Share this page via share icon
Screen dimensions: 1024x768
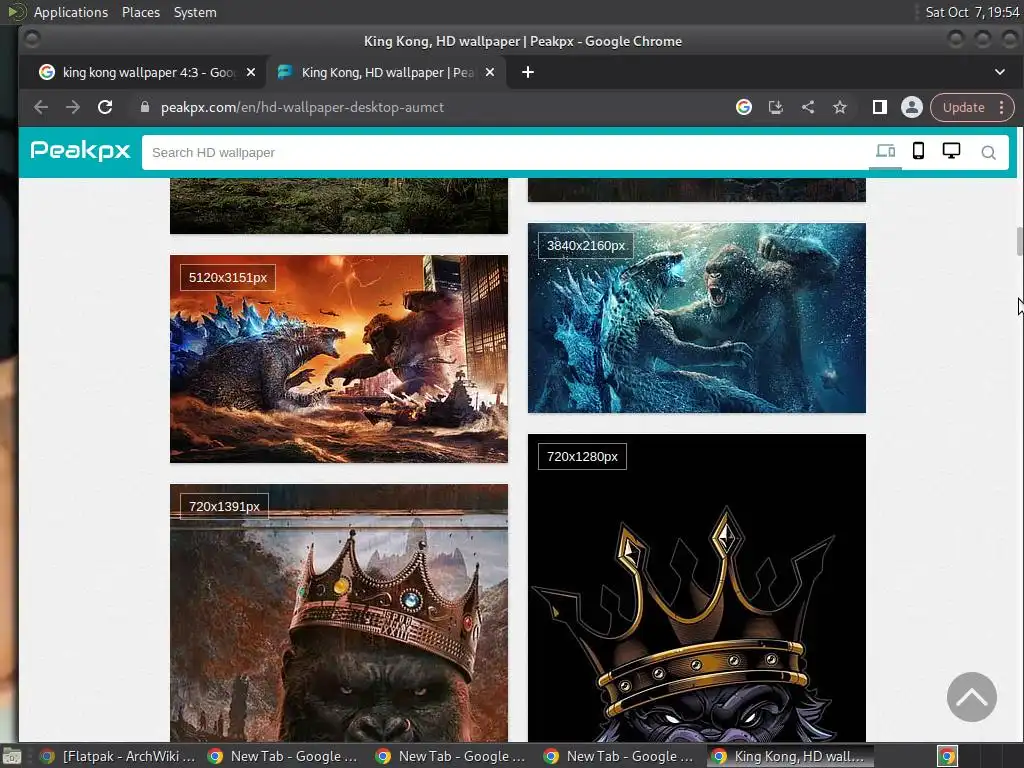(x=808, y=107)
